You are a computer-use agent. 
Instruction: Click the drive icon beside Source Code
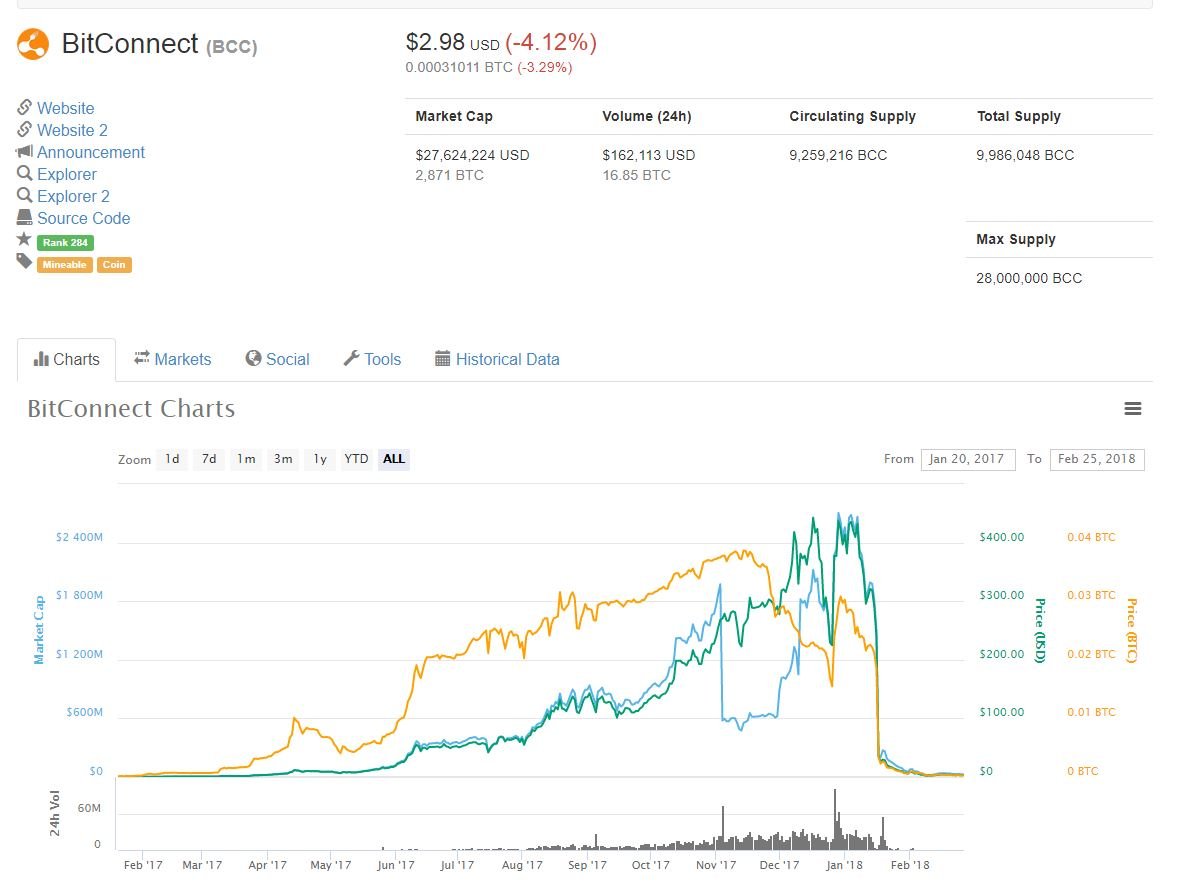pos(24,217)
